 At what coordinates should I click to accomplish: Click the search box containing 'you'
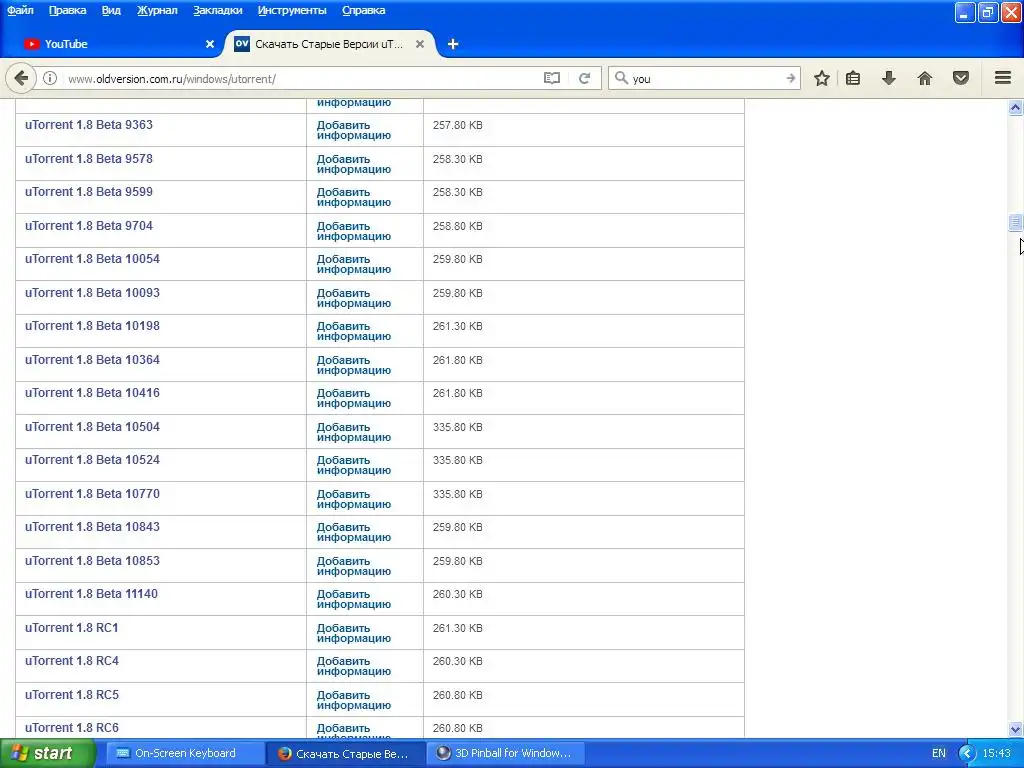click(705, 78)
